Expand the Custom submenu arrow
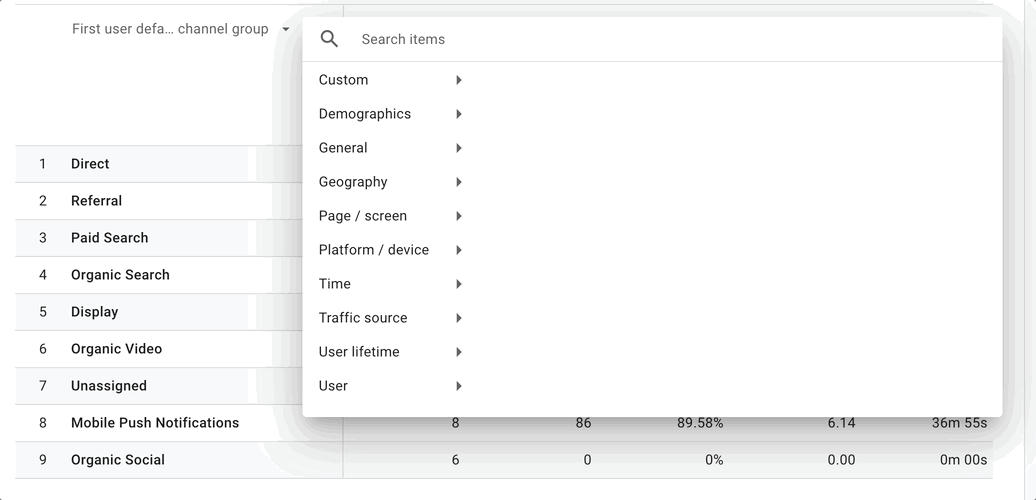The image size is (1036, 500). click(x=459, y=80)
